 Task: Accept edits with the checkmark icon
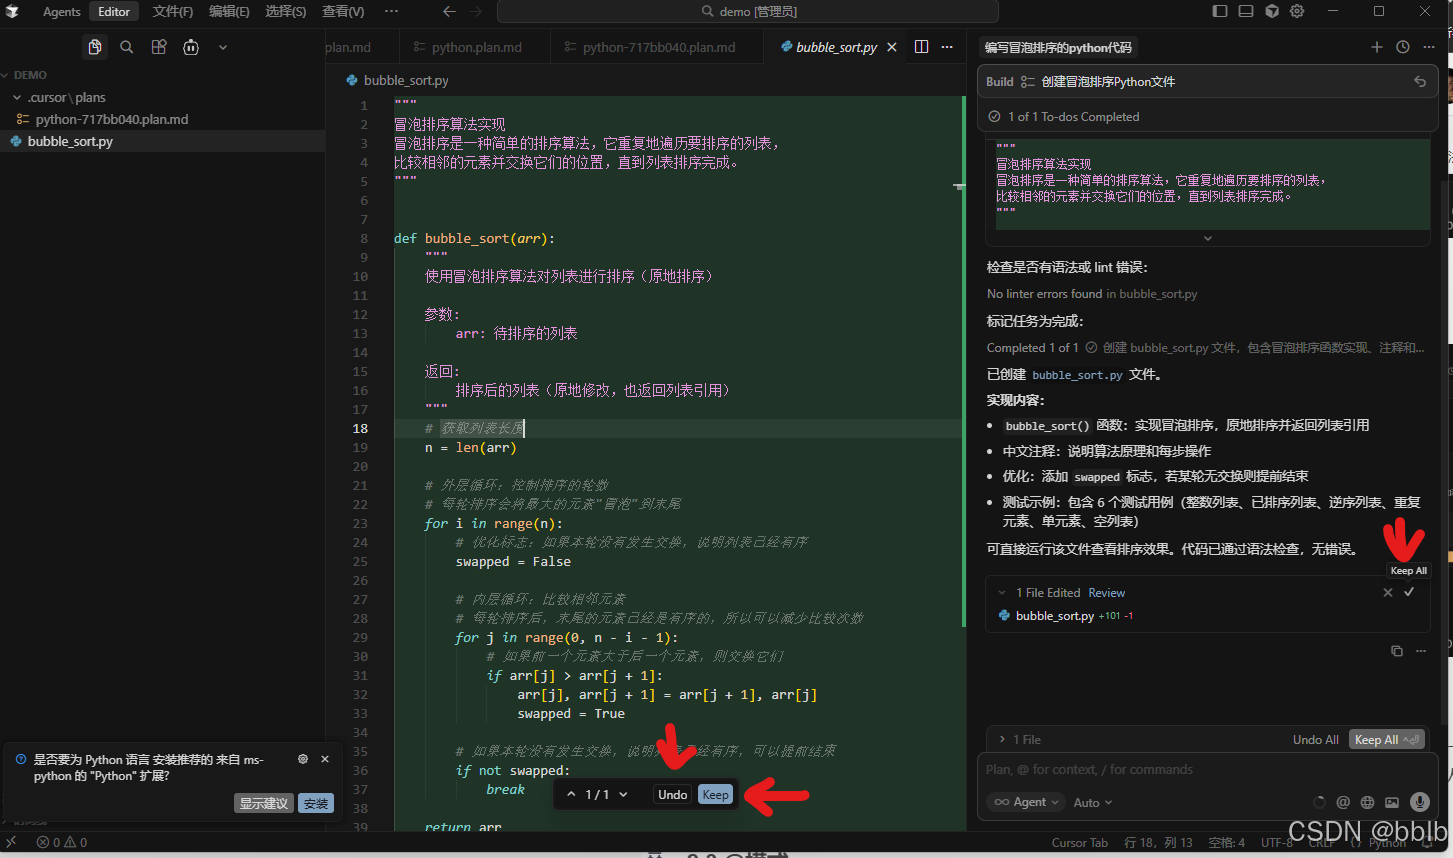[1409, 592]
